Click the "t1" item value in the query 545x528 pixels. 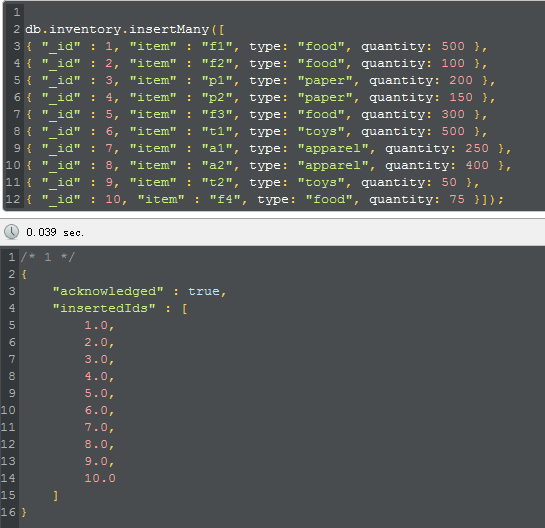click(x=217, y=131)
